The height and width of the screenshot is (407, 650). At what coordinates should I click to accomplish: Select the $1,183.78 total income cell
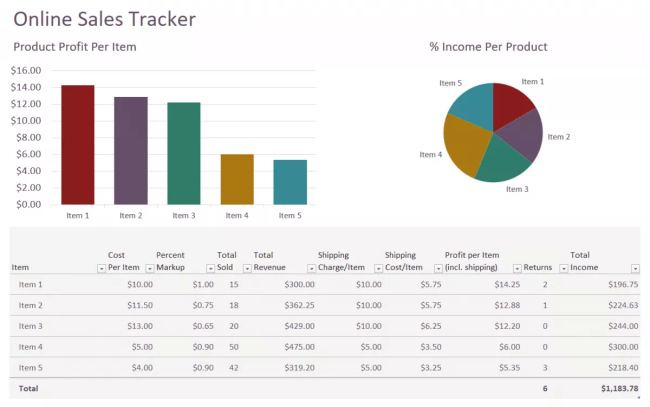coord(618,388)
